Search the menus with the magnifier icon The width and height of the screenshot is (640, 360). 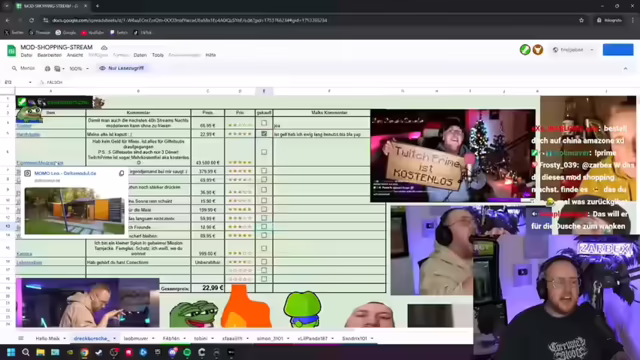coord(14,69)
